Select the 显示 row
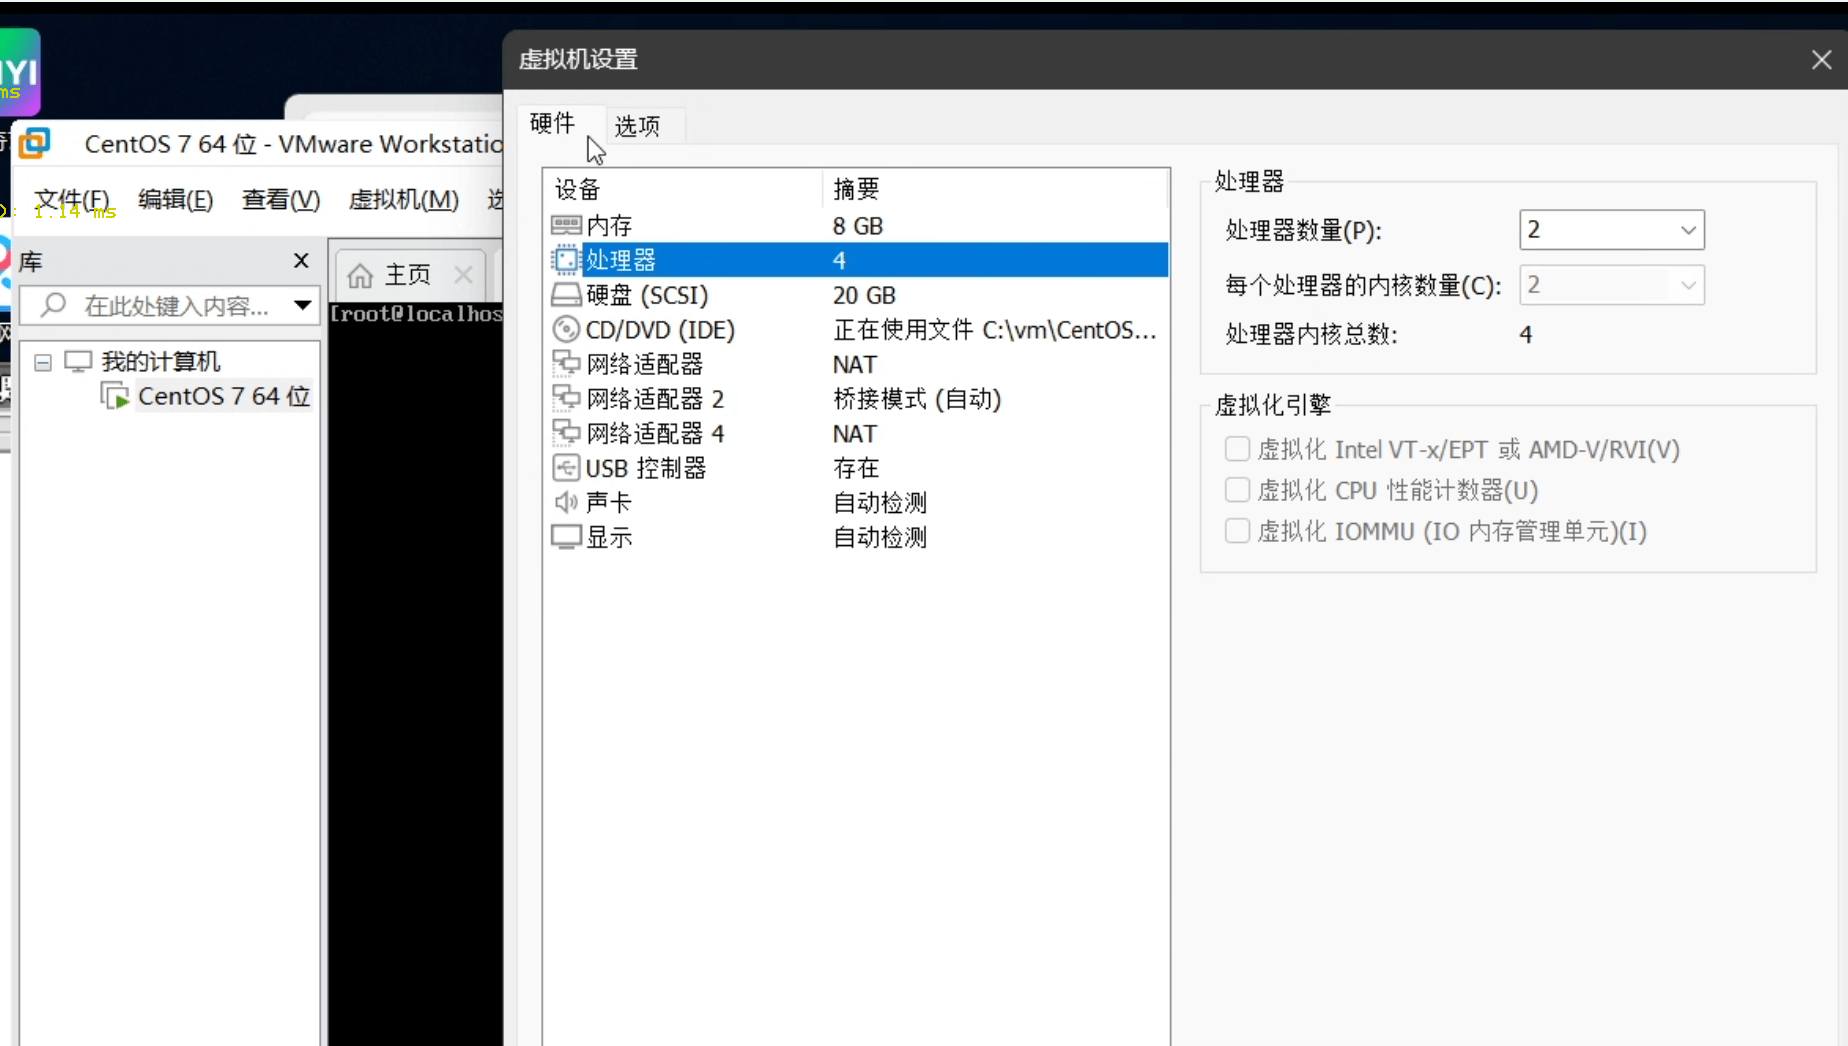Screen dimensions: 1848x1046 tap(857, 537)
